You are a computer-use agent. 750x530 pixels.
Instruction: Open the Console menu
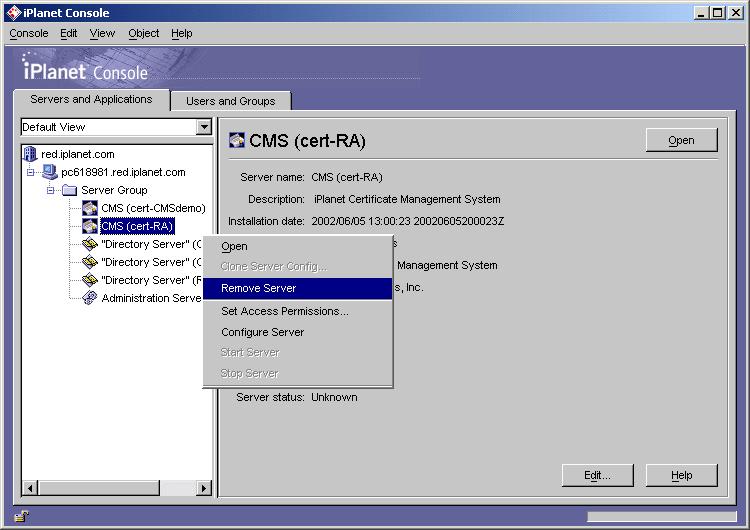point(29,33)
